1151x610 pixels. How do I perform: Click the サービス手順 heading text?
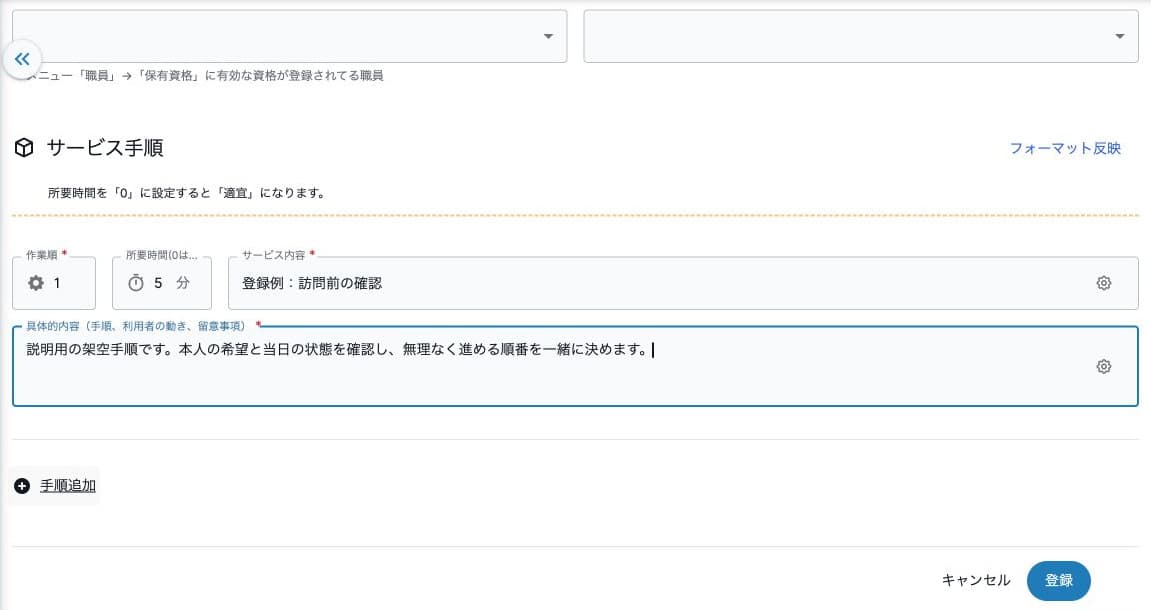(105, 148)
